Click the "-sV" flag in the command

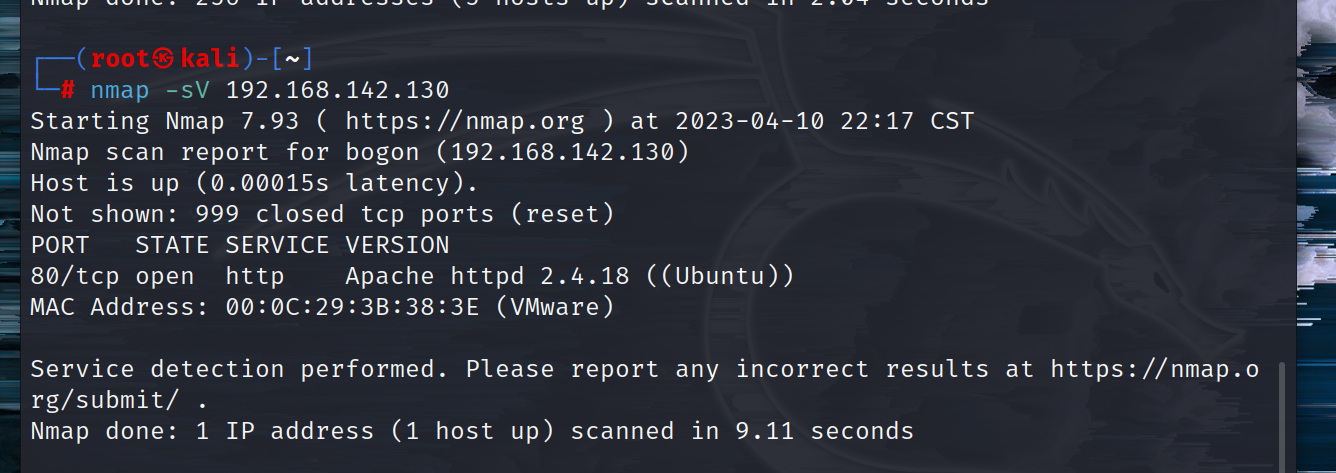(x=188, y=90)
